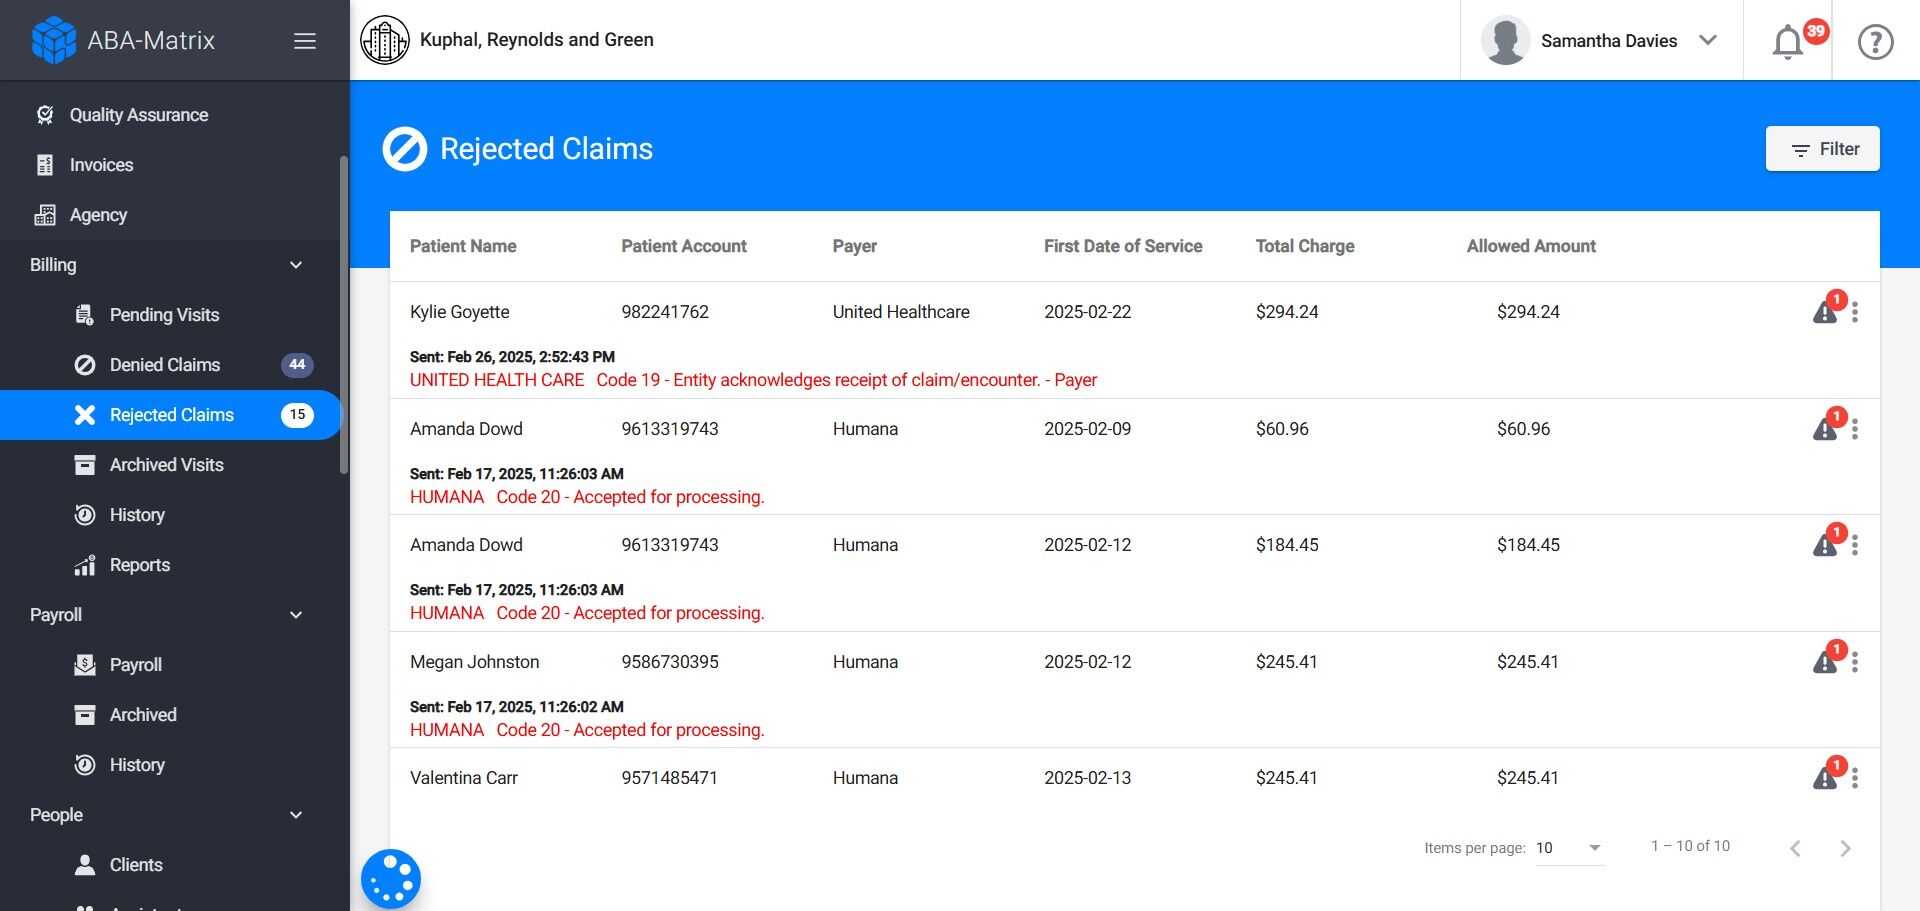1920x911 pixels.
Task: Click the cookie settings icon
Action: pyautogui.click(x=391, y=879)
